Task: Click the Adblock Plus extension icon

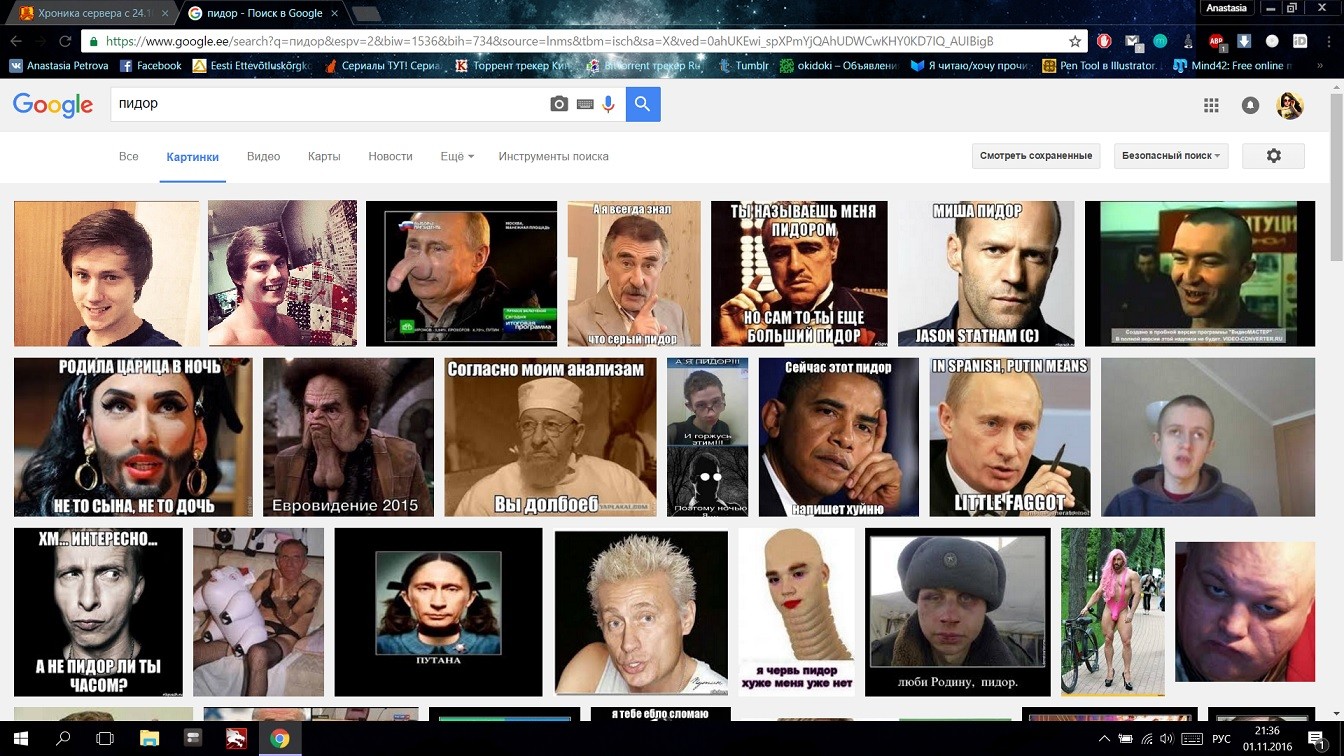Action: (x=1217, y=42)
